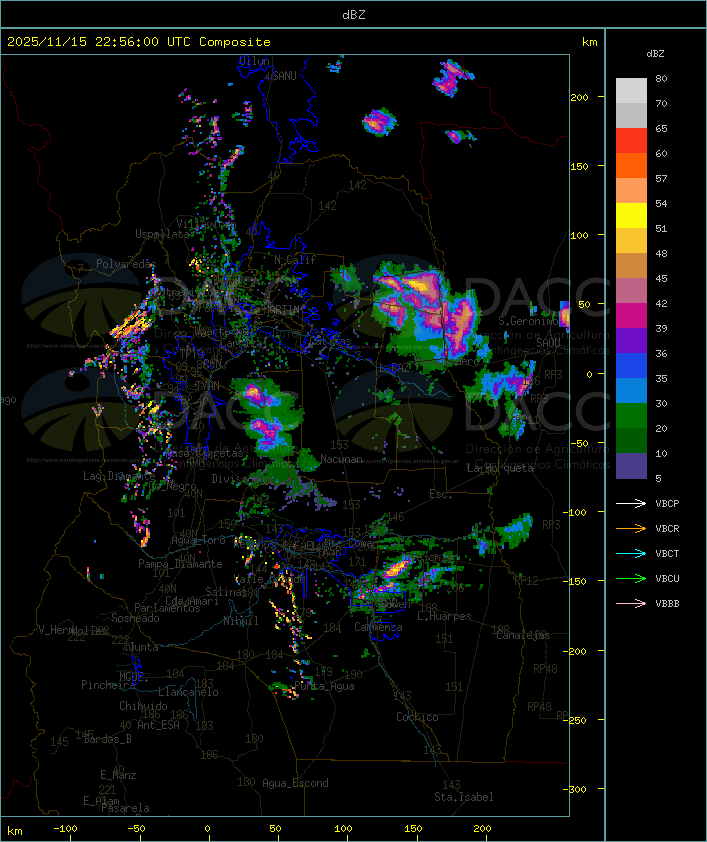707x842 pixels.
Task: Select the yellow 54 dBZ color swatch
Action: 631,215
